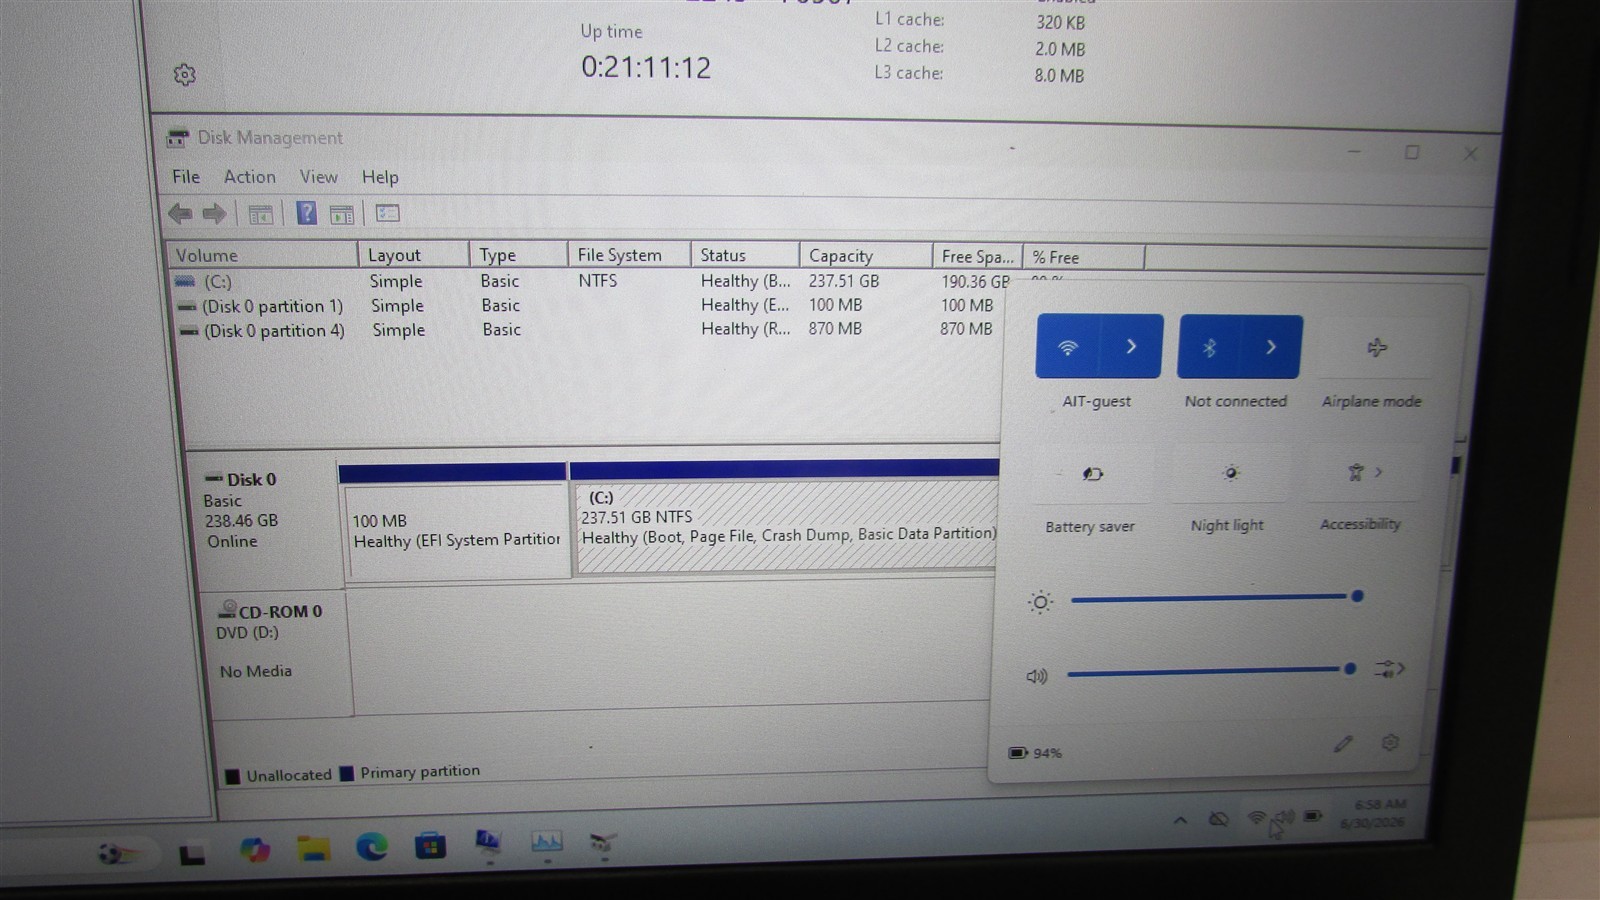Click the battery 94% indicator
The image size is (1600, 900).
click(1035, 753)
